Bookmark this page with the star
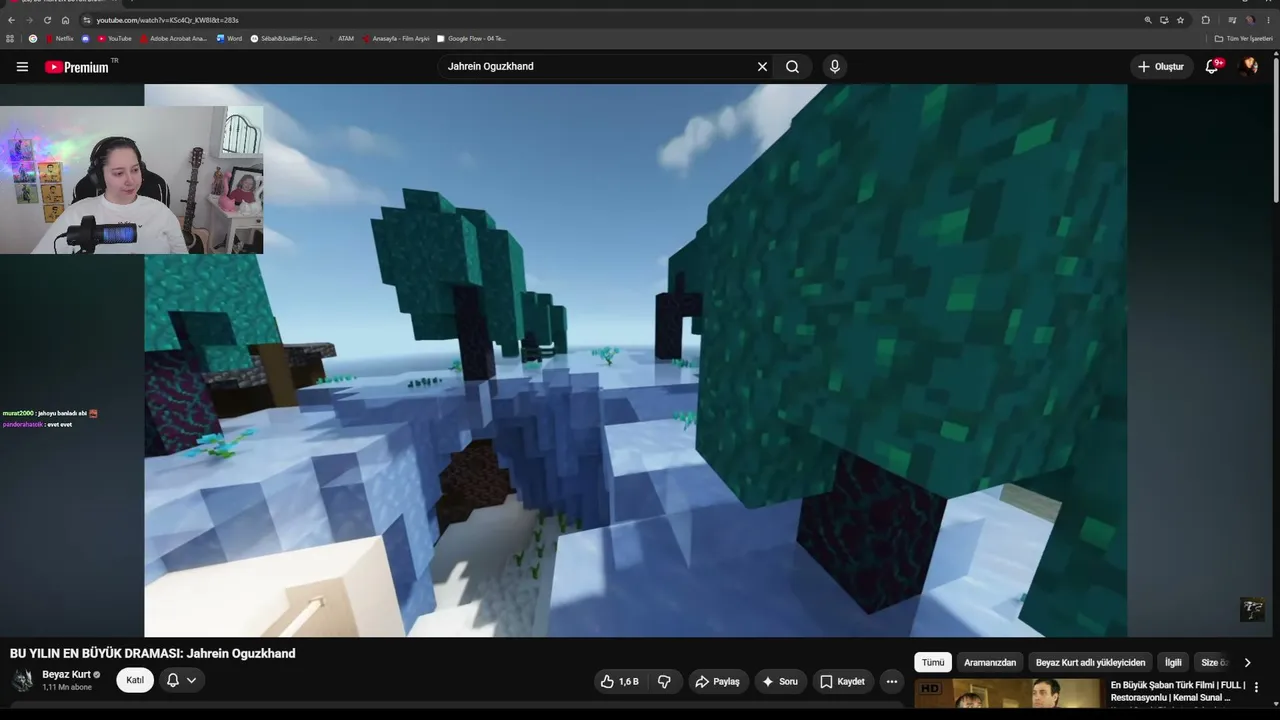 click(1180, 20)
